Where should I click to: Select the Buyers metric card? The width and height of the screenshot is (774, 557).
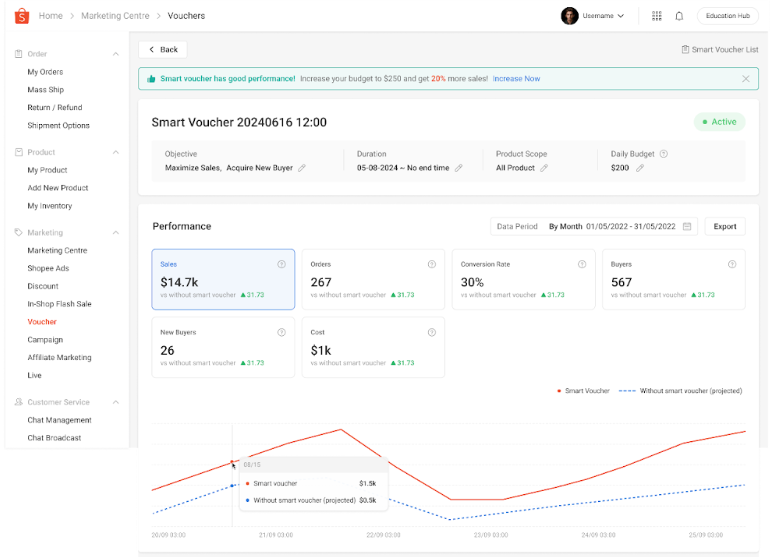674,279
